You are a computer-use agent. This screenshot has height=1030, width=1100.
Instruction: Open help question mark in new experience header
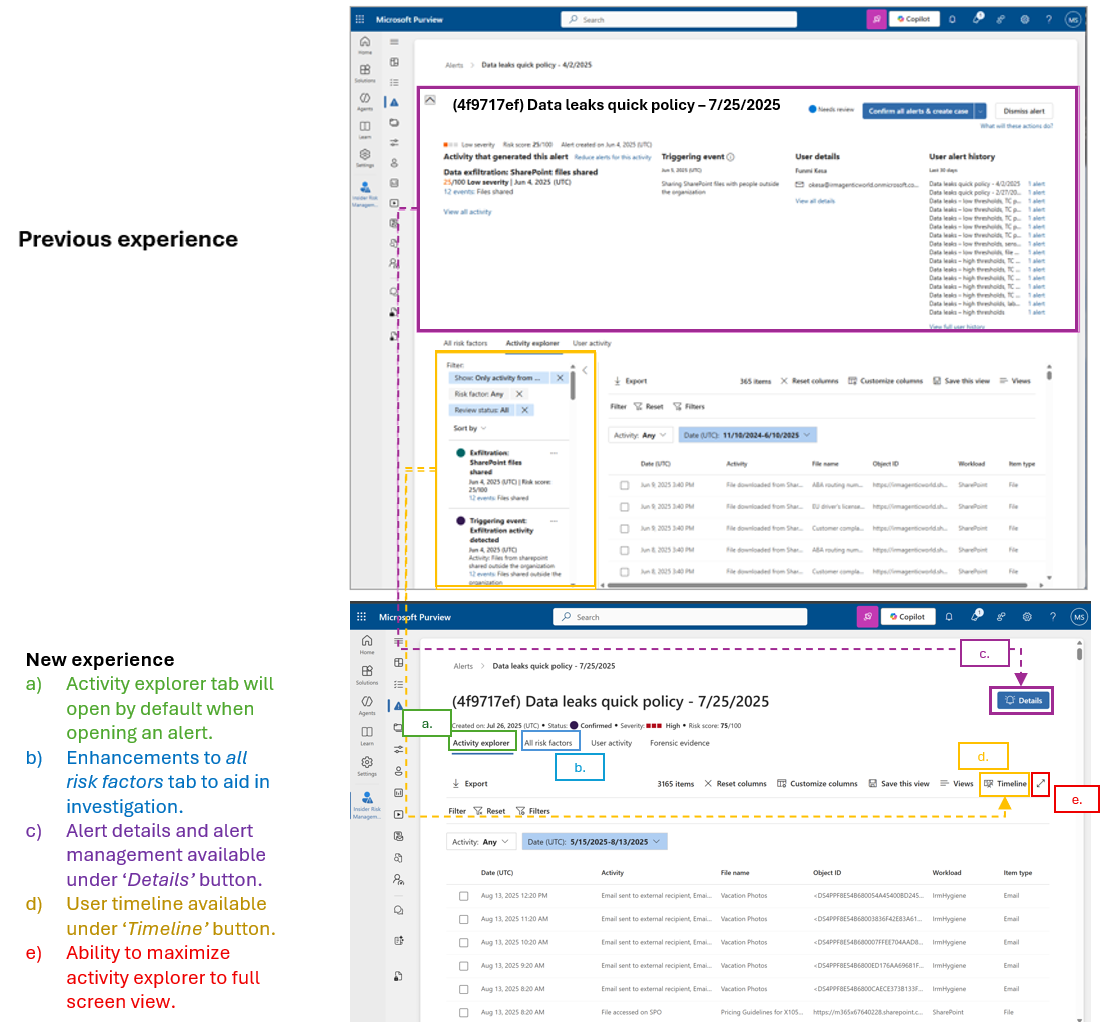(1053, 617)
